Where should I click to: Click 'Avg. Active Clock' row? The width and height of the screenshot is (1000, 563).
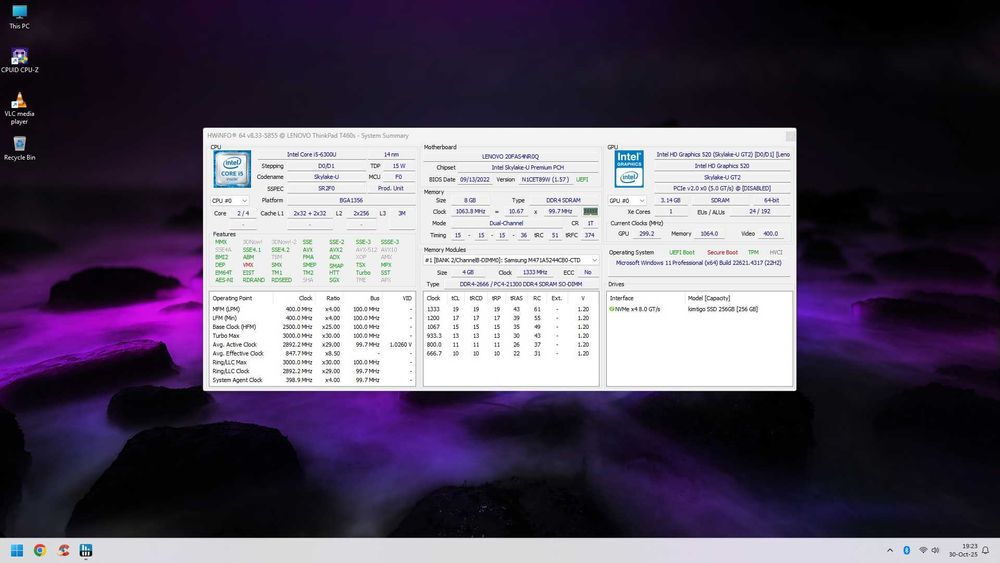point(312,345)
